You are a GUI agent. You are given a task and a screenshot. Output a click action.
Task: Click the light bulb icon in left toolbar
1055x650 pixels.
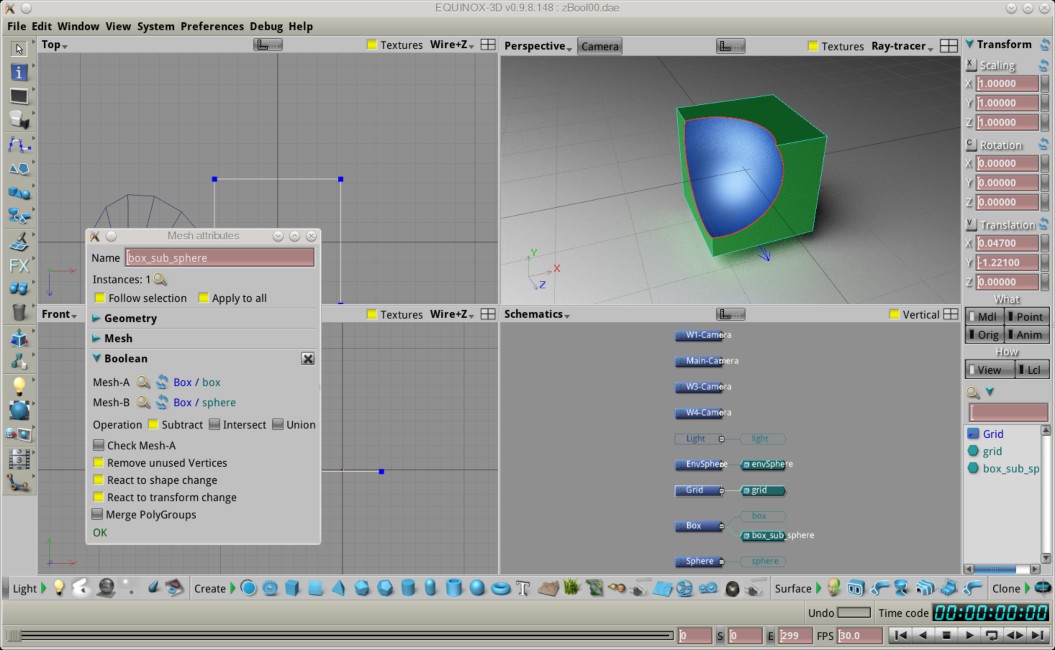coord(19,386)
